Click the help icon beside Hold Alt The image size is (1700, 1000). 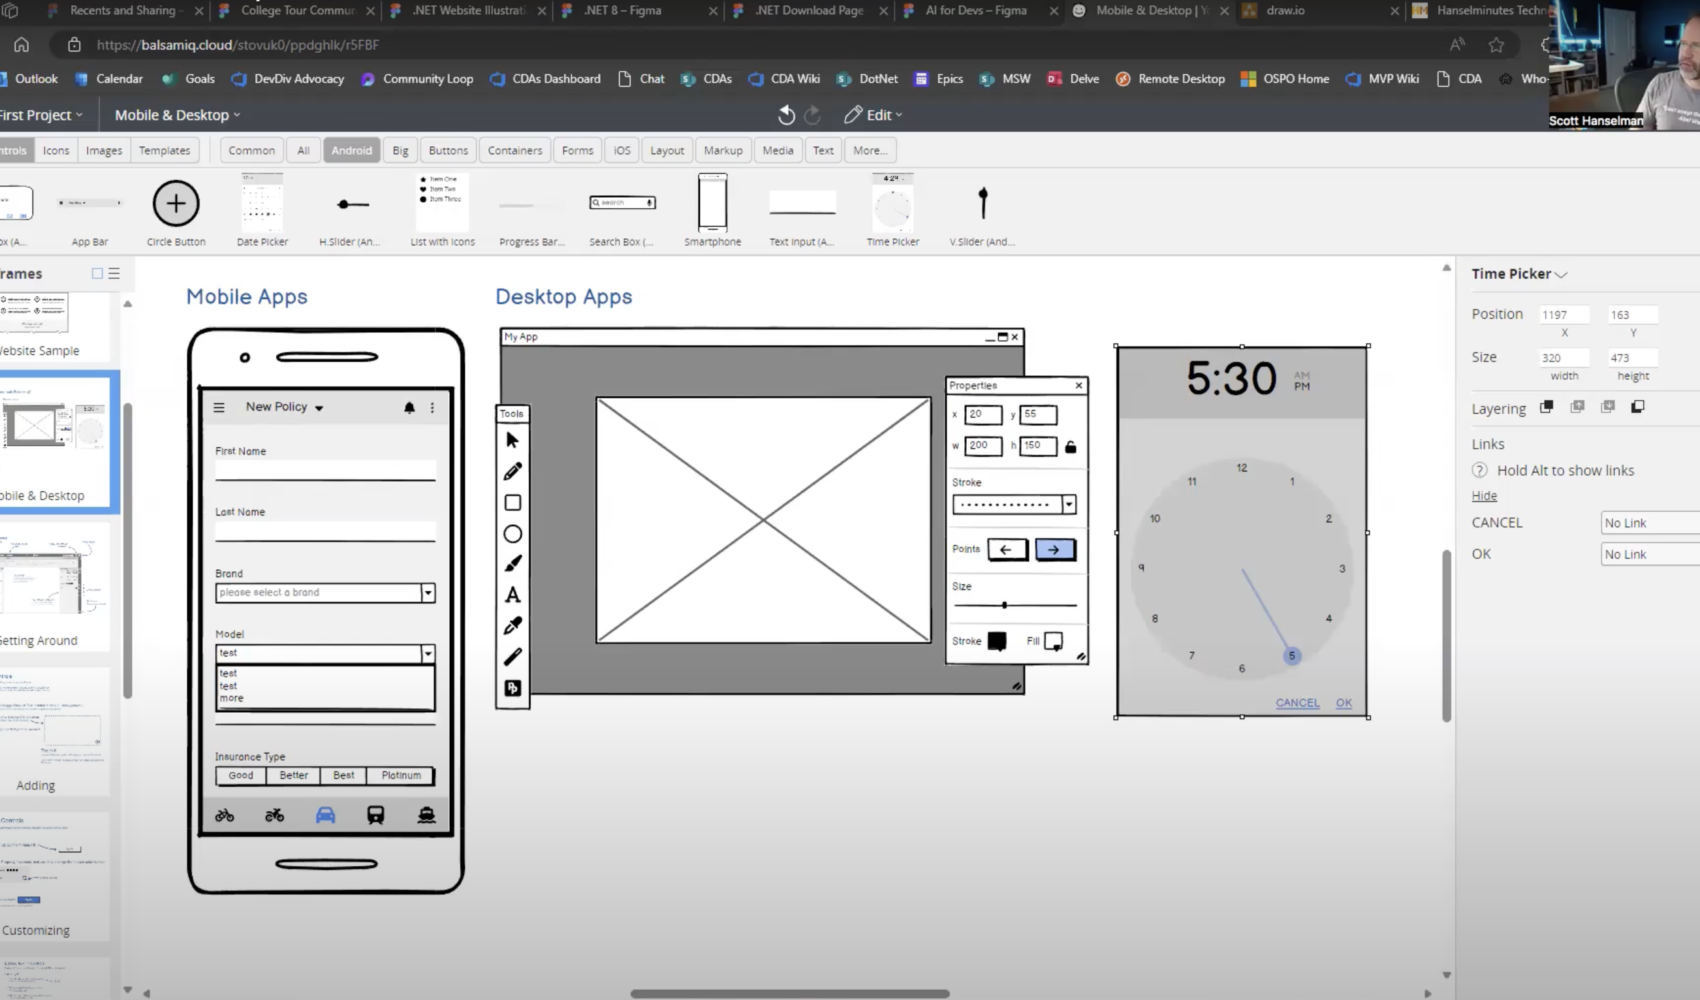pyautogui.click(x=1480, y=471)
